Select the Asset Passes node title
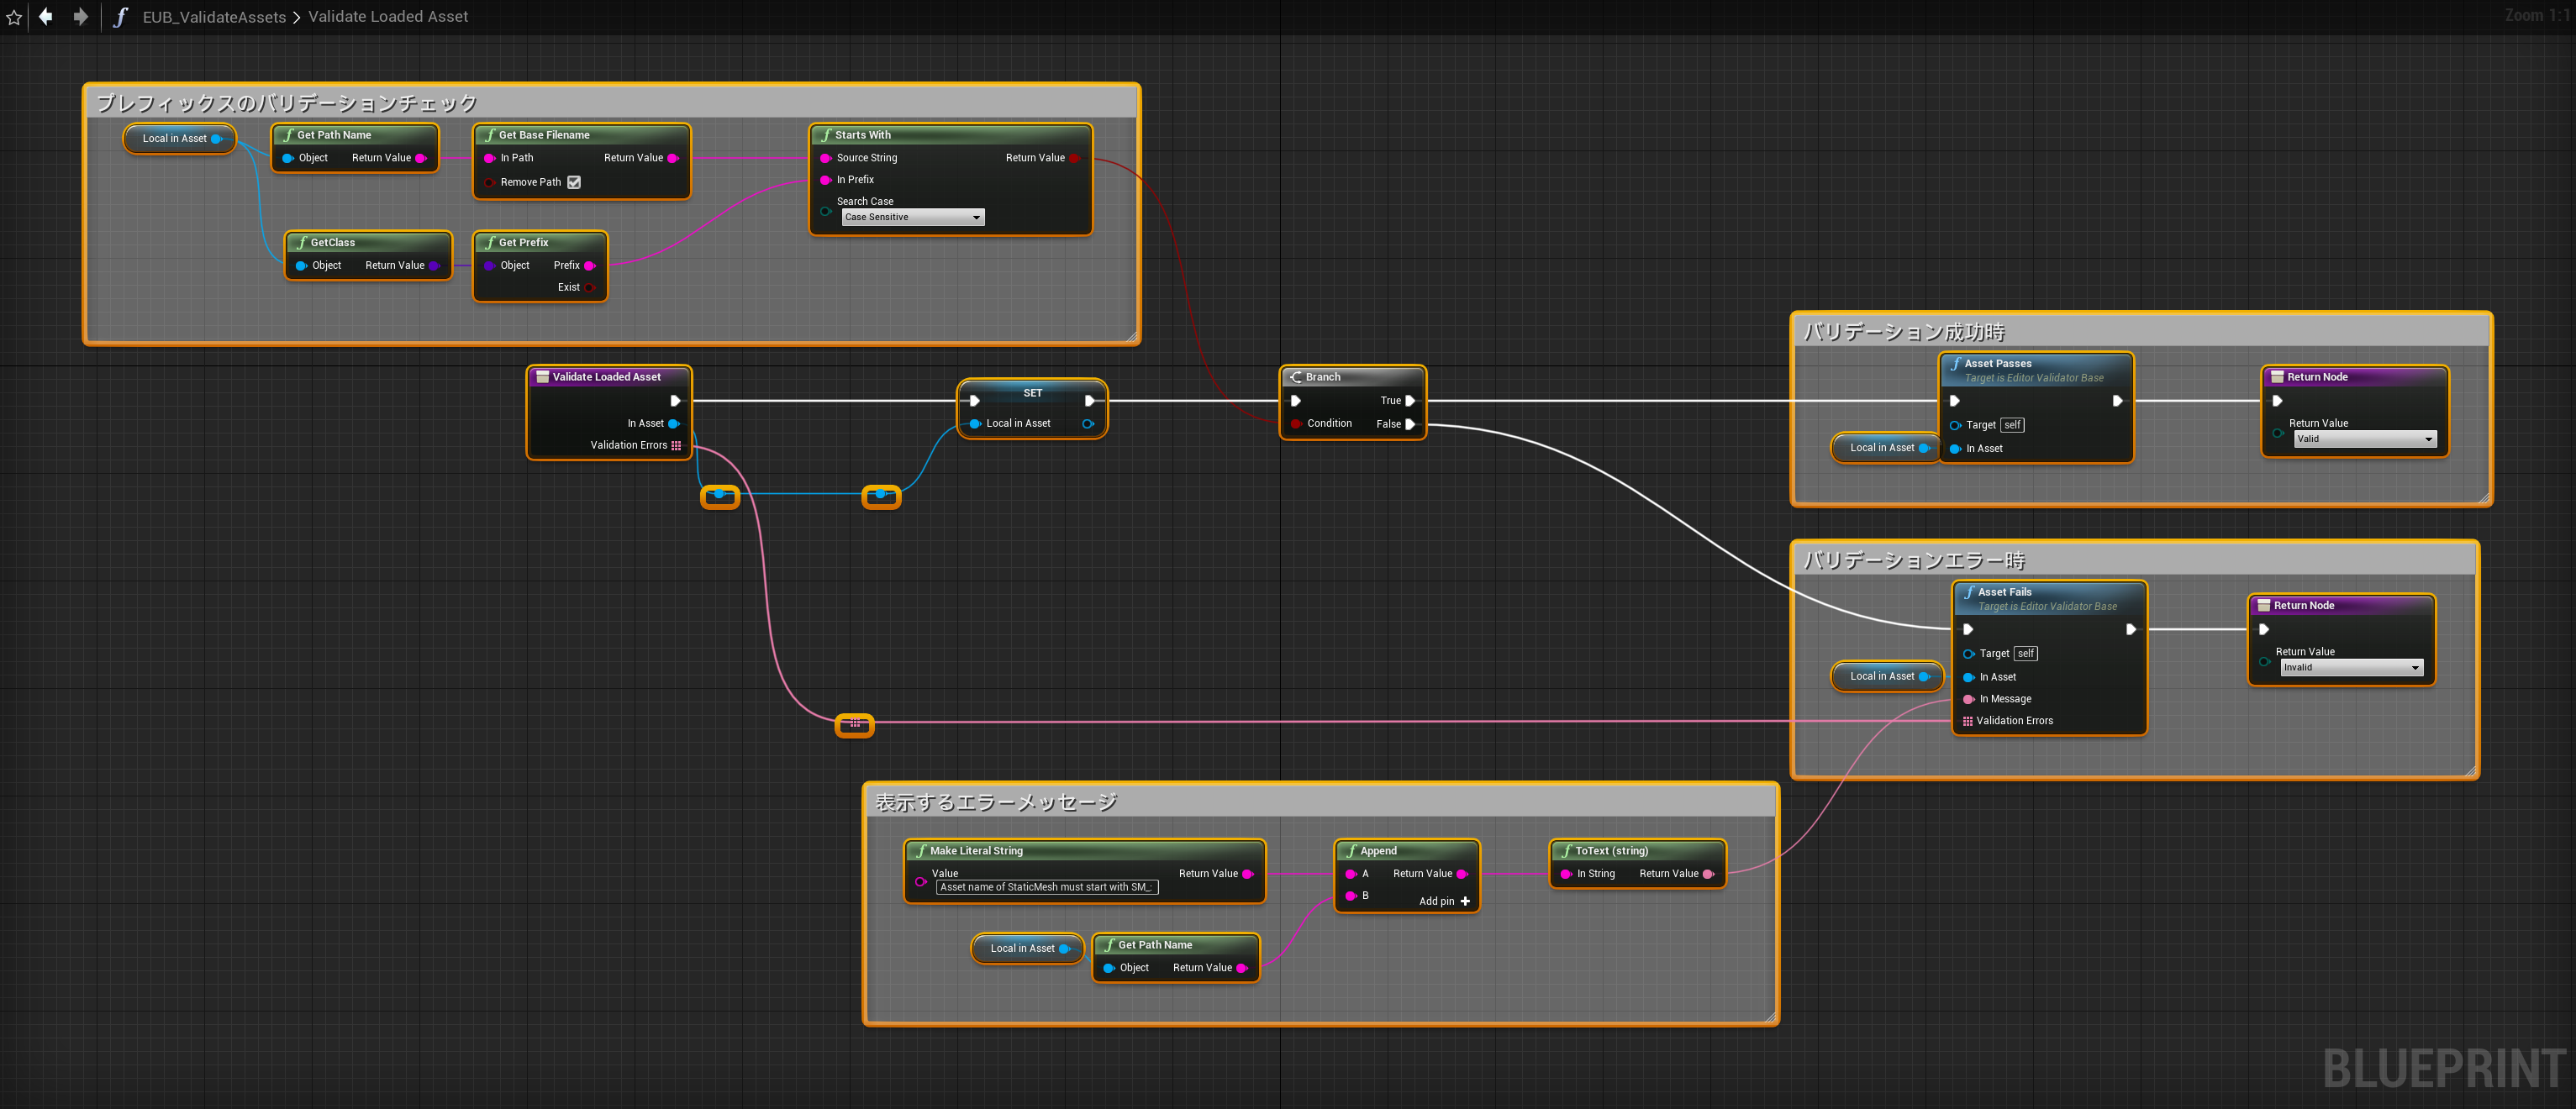The image size is (2576, 1109). click(x=1997, y=364)
